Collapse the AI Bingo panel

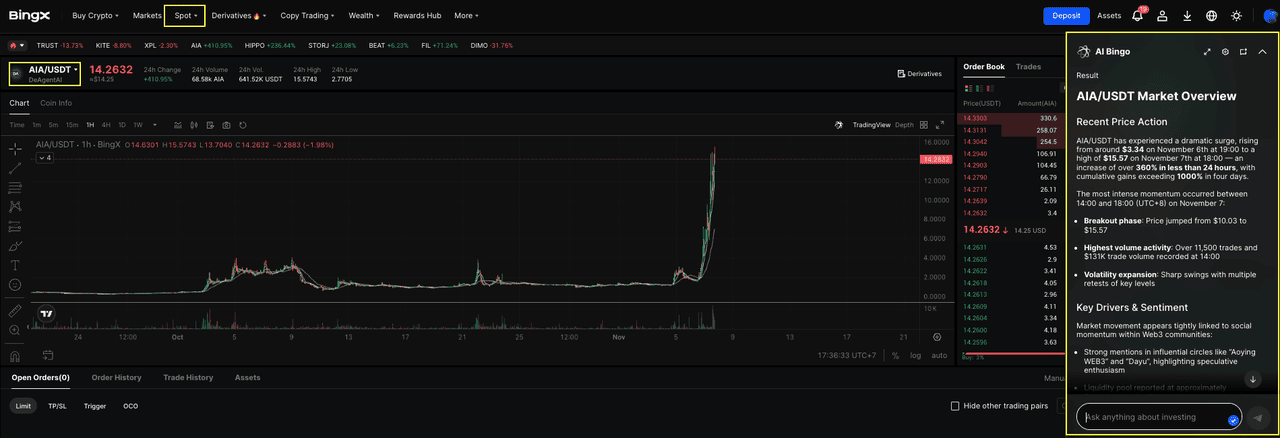[x=1262, y=52]
